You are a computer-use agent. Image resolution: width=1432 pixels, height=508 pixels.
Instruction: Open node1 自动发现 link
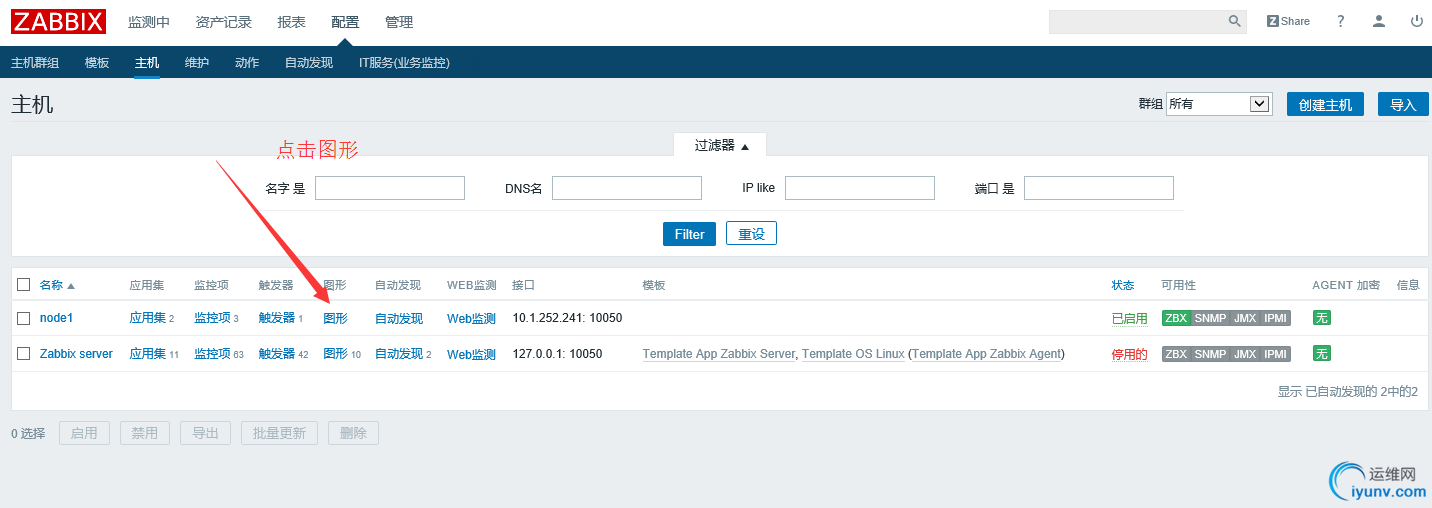pyautogui.click(x=399, y=318)
